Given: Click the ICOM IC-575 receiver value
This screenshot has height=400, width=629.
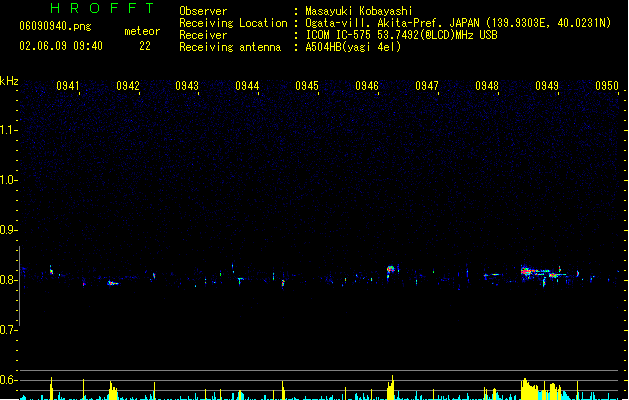Looking at the screenshot, I should (x=402, y=35).
